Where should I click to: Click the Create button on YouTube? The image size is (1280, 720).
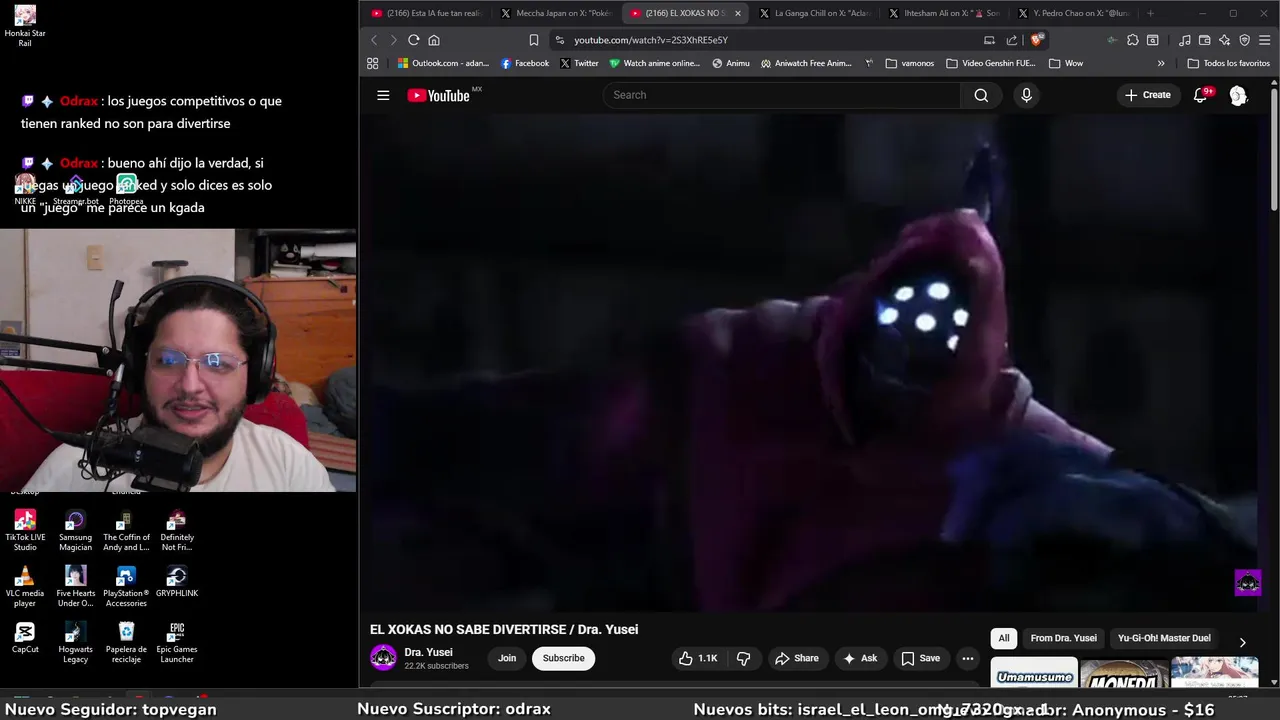click(x=1148, y=95)
